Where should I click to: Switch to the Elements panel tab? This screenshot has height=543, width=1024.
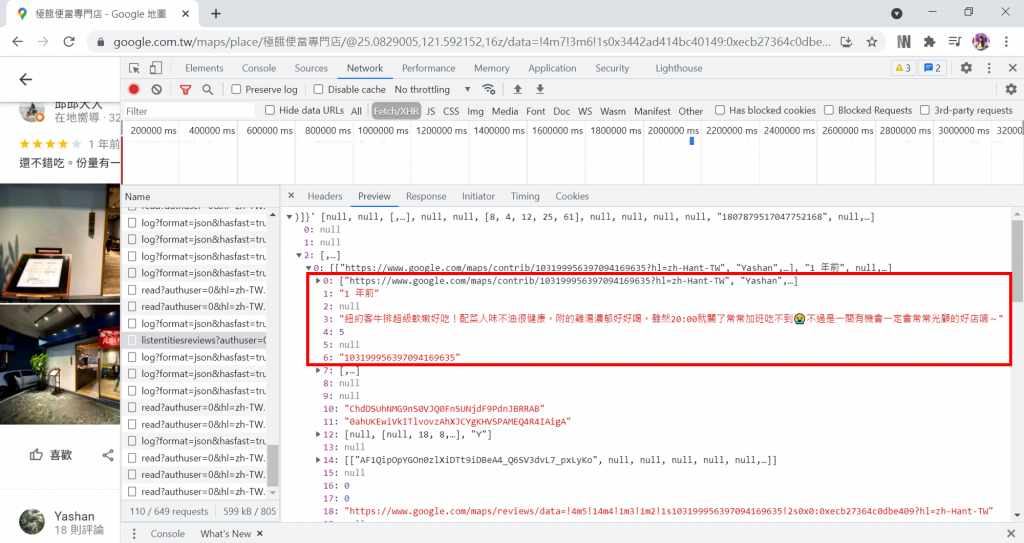[x=204, y=68]
